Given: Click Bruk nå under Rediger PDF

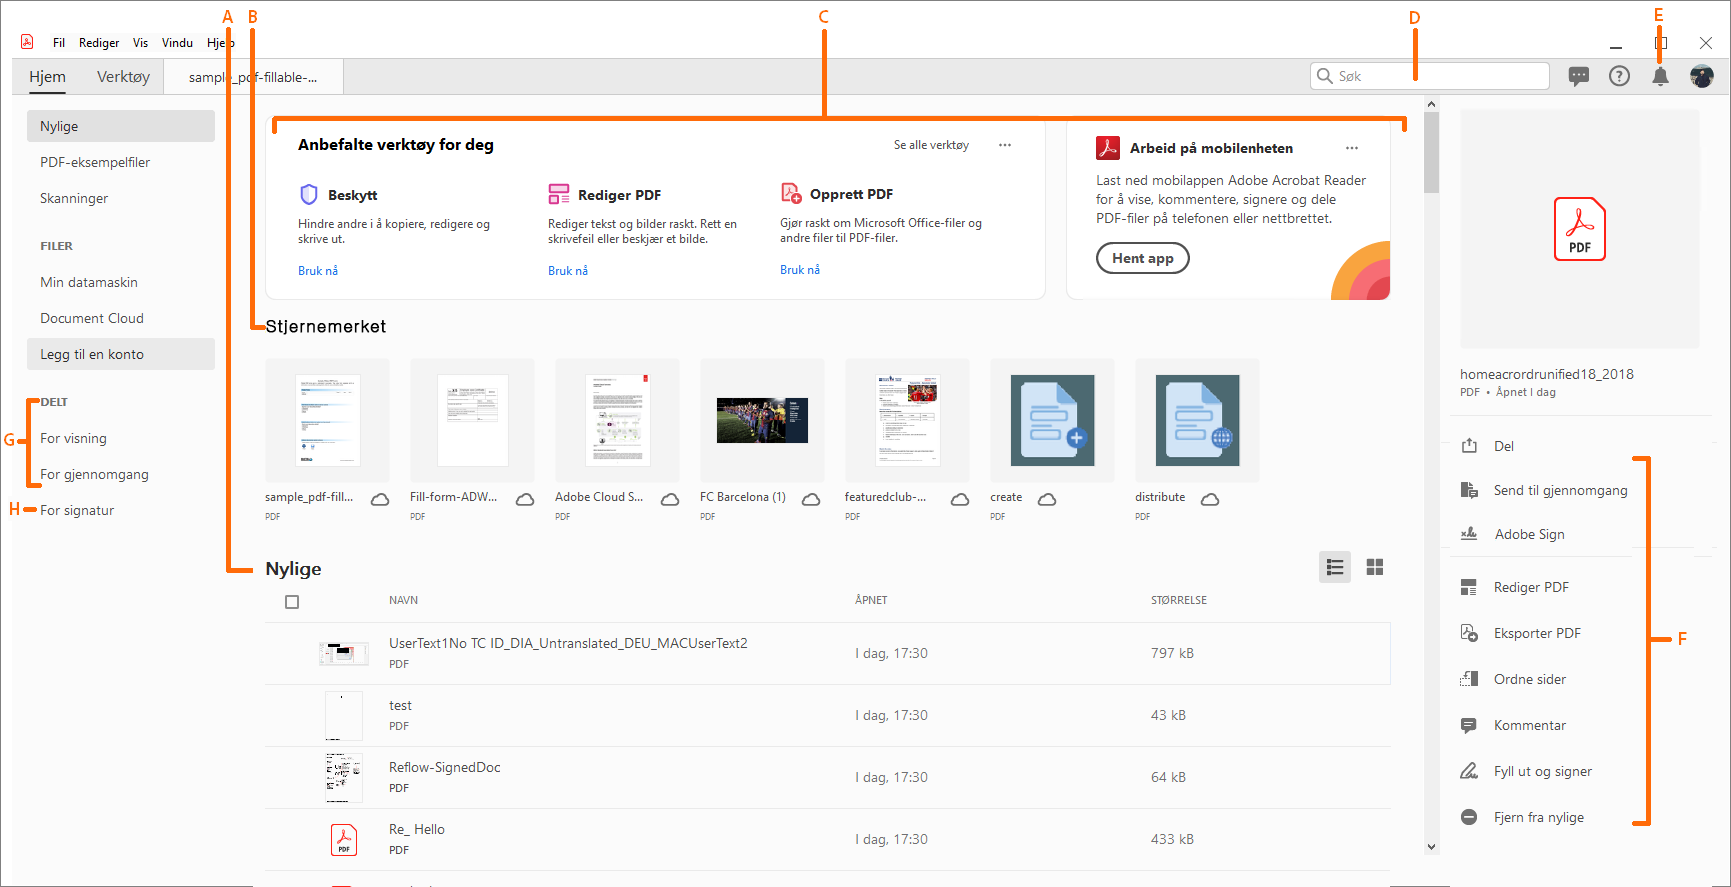Looking at the screenshot, I should 568,271.
